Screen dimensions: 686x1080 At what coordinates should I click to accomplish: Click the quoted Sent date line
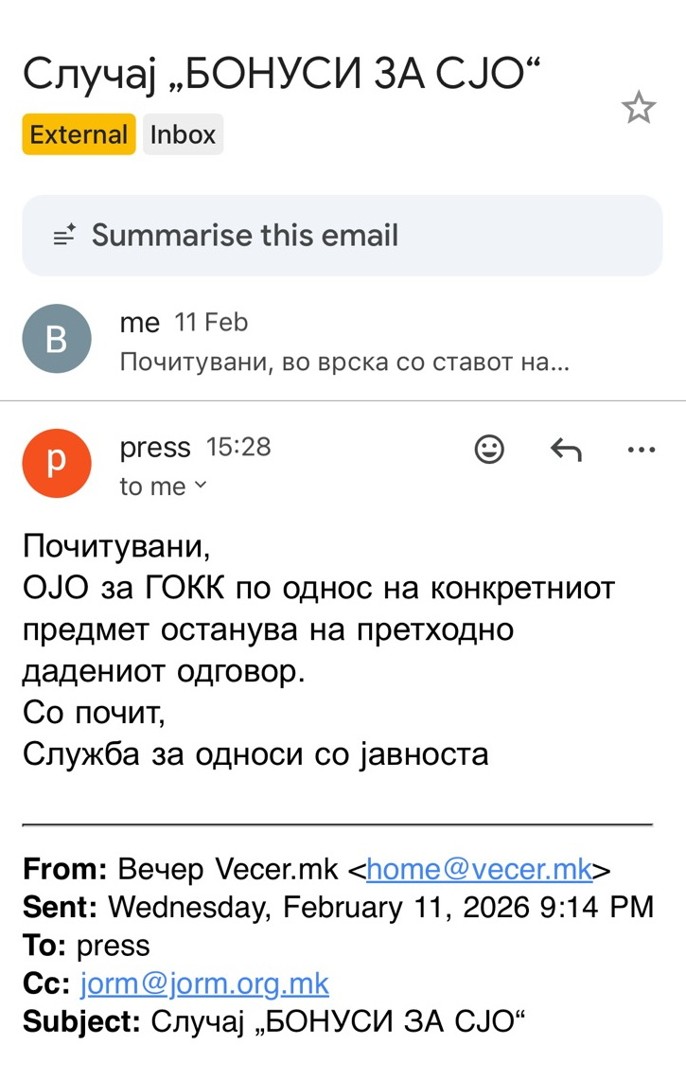(x=338, y=907)
